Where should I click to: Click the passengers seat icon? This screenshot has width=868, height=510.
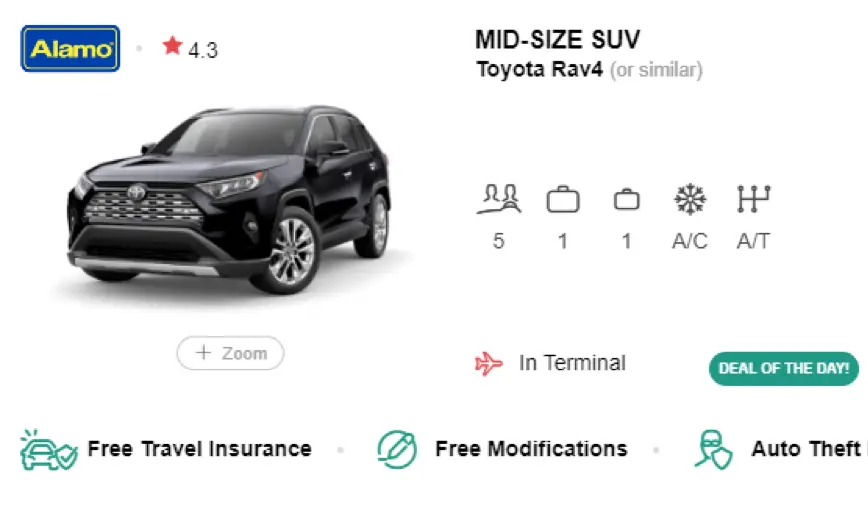click(x=499, y=199)
